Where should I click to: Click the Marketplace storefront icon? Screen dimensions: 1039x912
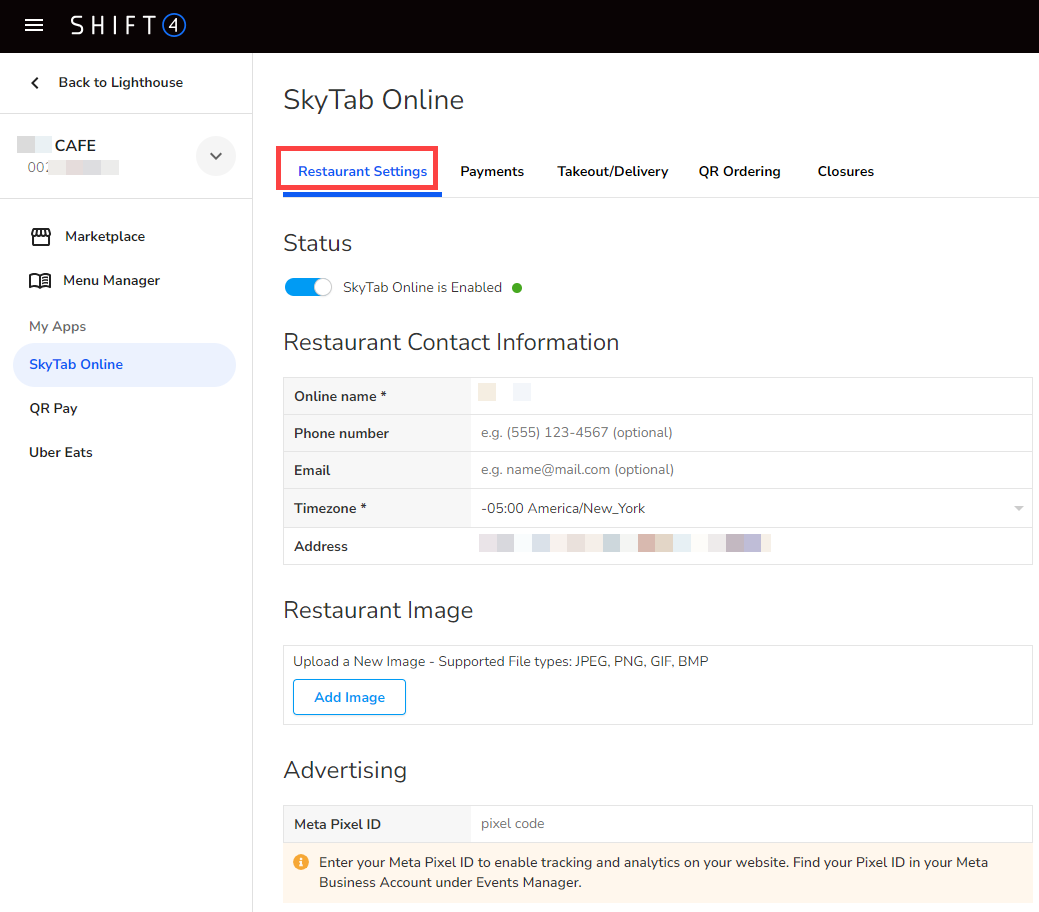point(40,237)
